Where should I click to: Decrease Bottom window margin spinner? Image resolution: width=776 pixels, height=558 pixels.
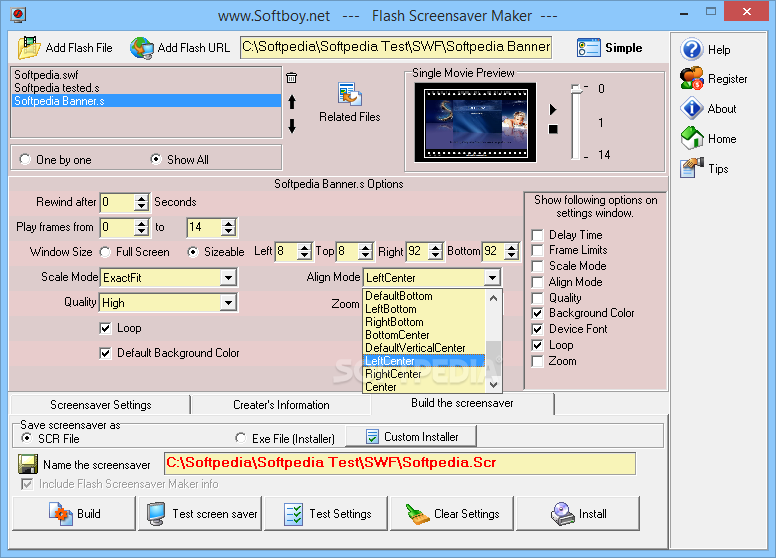[511, 256]
